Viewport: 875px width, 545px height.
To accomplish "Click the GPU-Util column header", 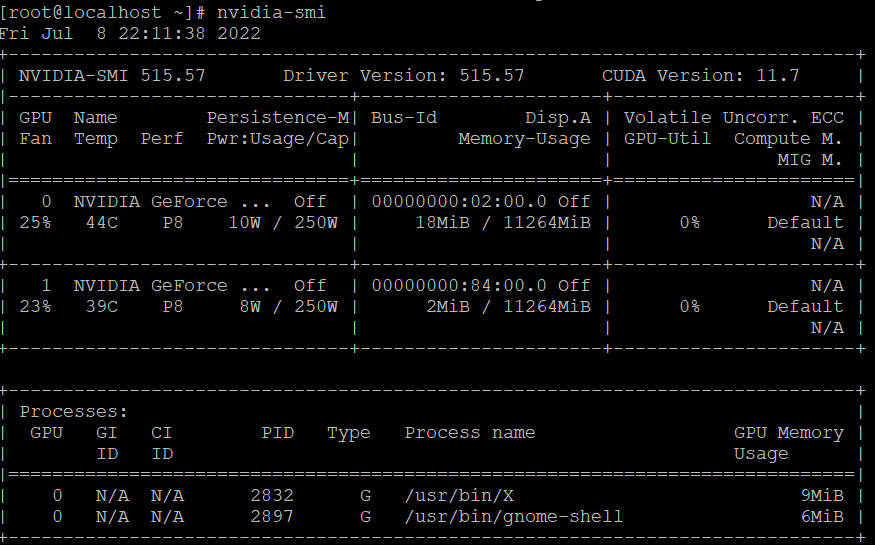I will [667, 138].
